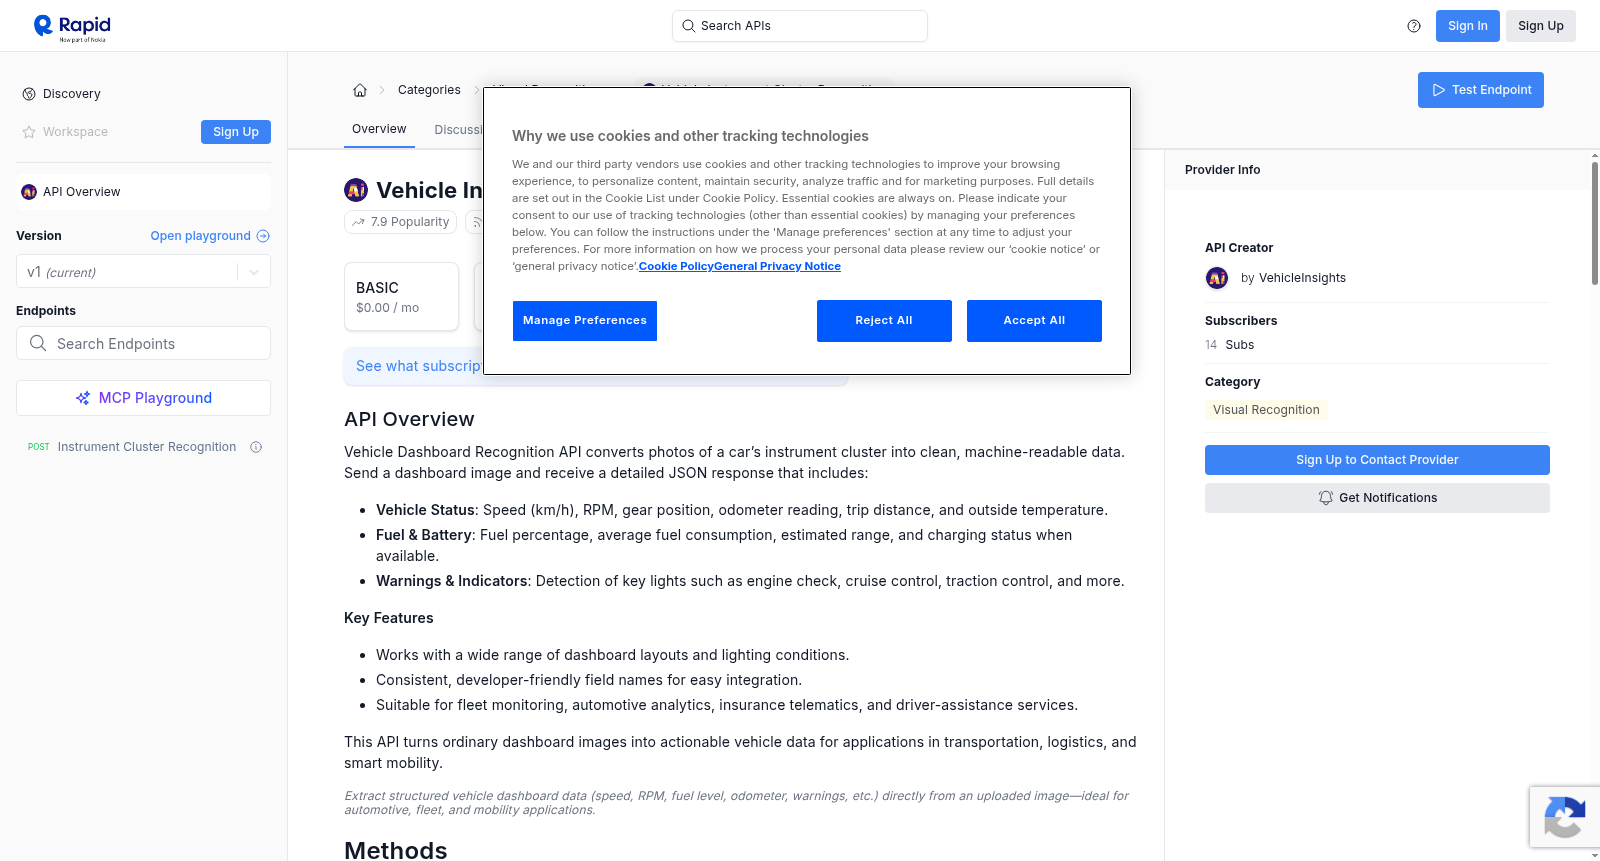Focus the Search Endpoints field
1600x861 pixels.
(x=143, y=343)
